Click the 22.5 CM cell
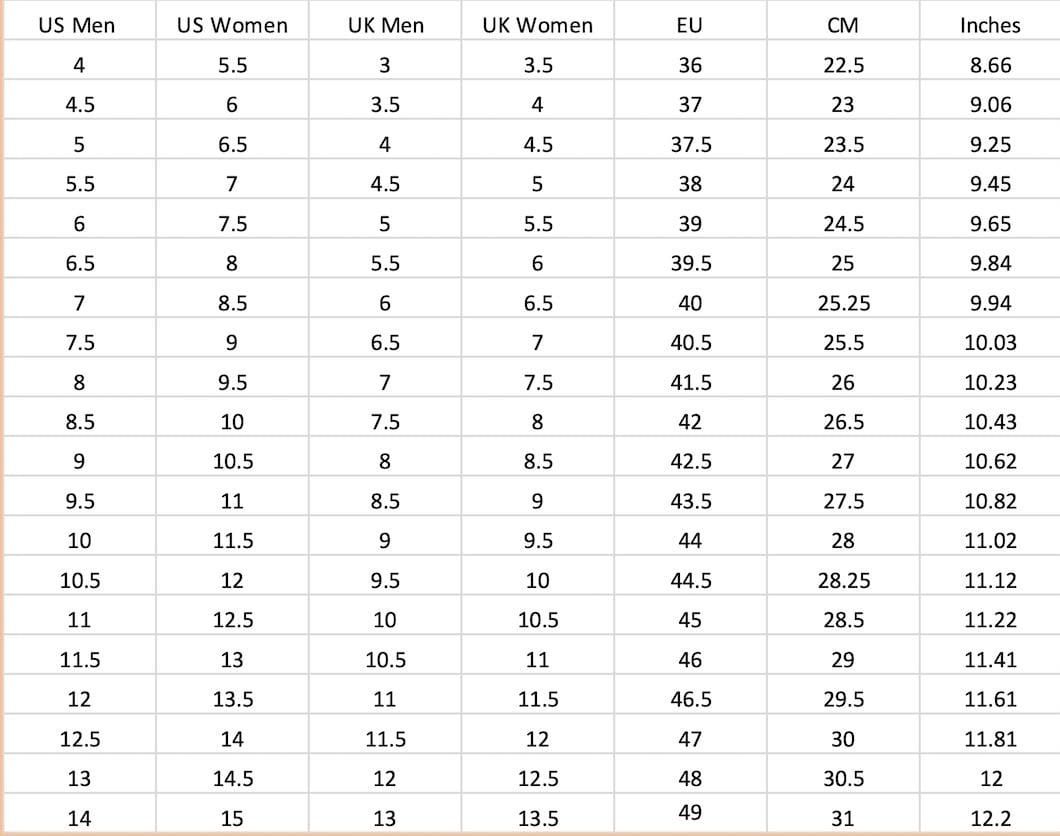 pos(843,65)
